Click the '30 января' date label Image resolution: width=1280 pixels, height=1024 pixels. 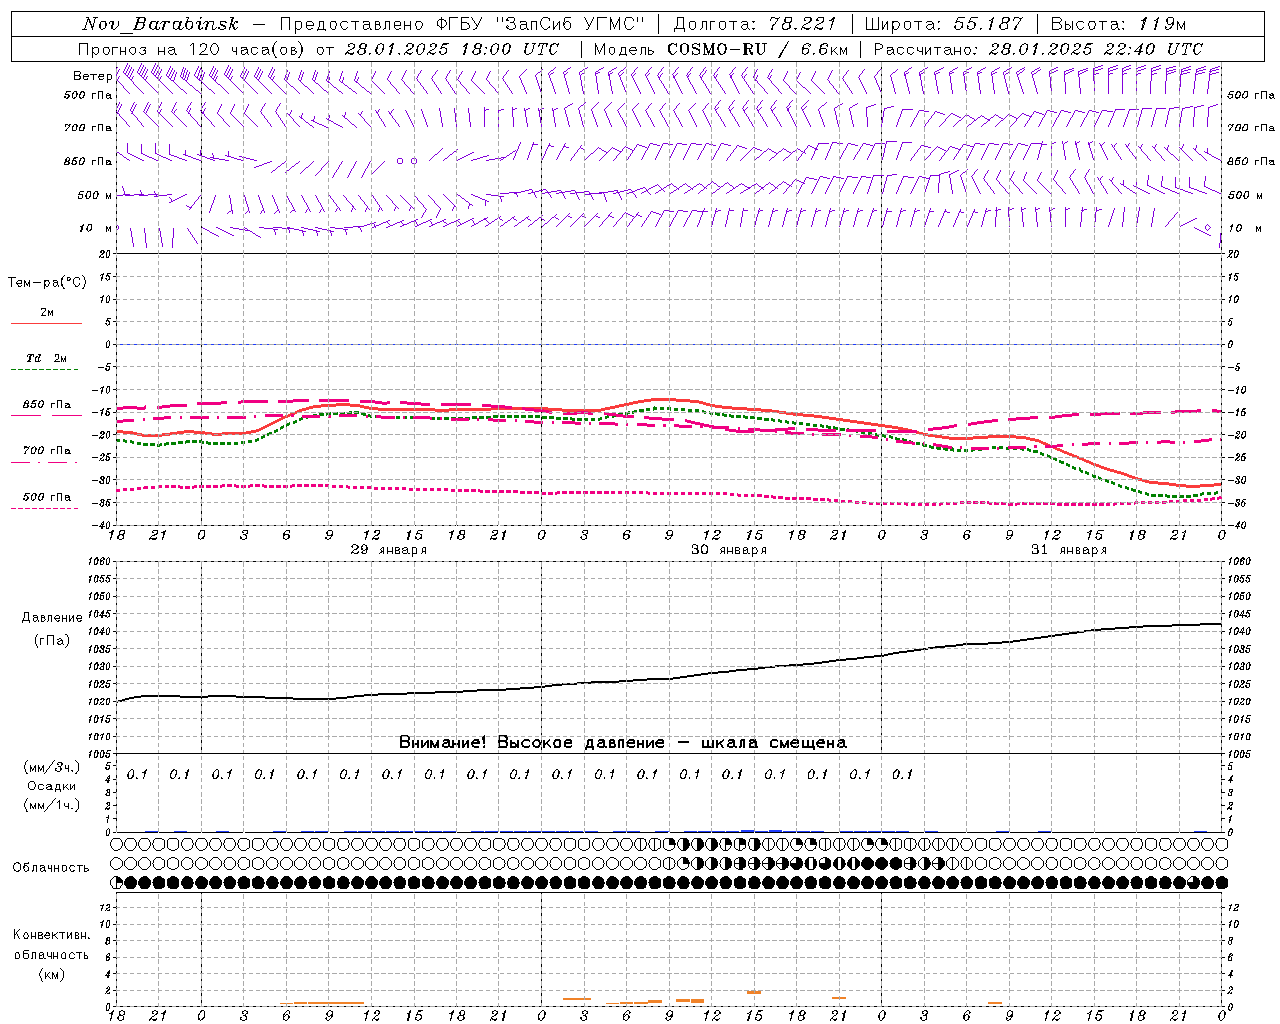729,550
